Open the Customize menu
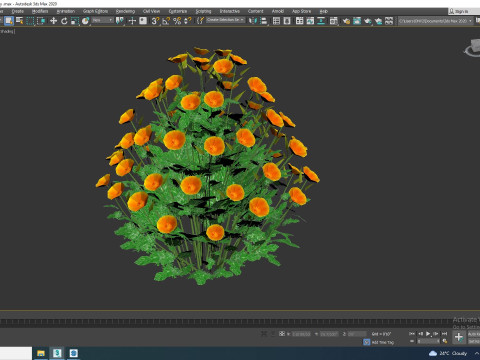The image size is (480, 360). 178,11
